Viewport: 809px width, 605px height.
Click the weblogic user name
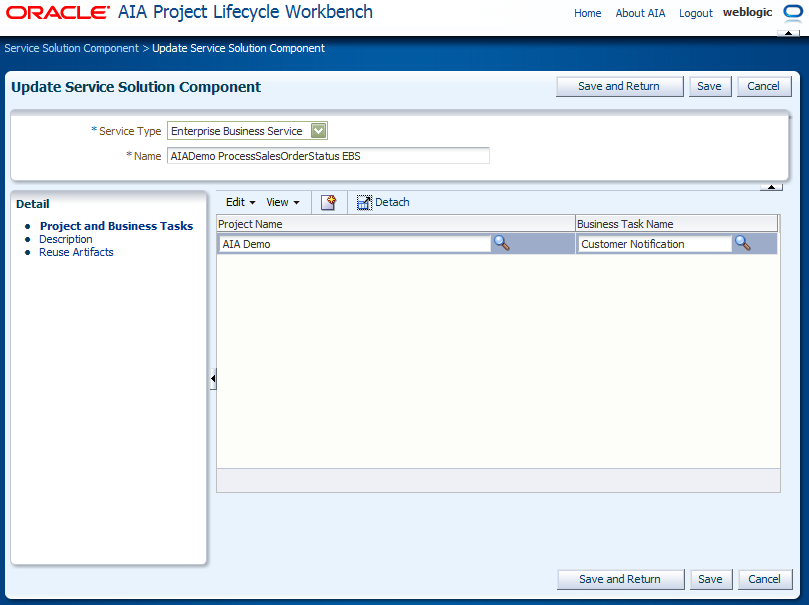tap(748, 12)
